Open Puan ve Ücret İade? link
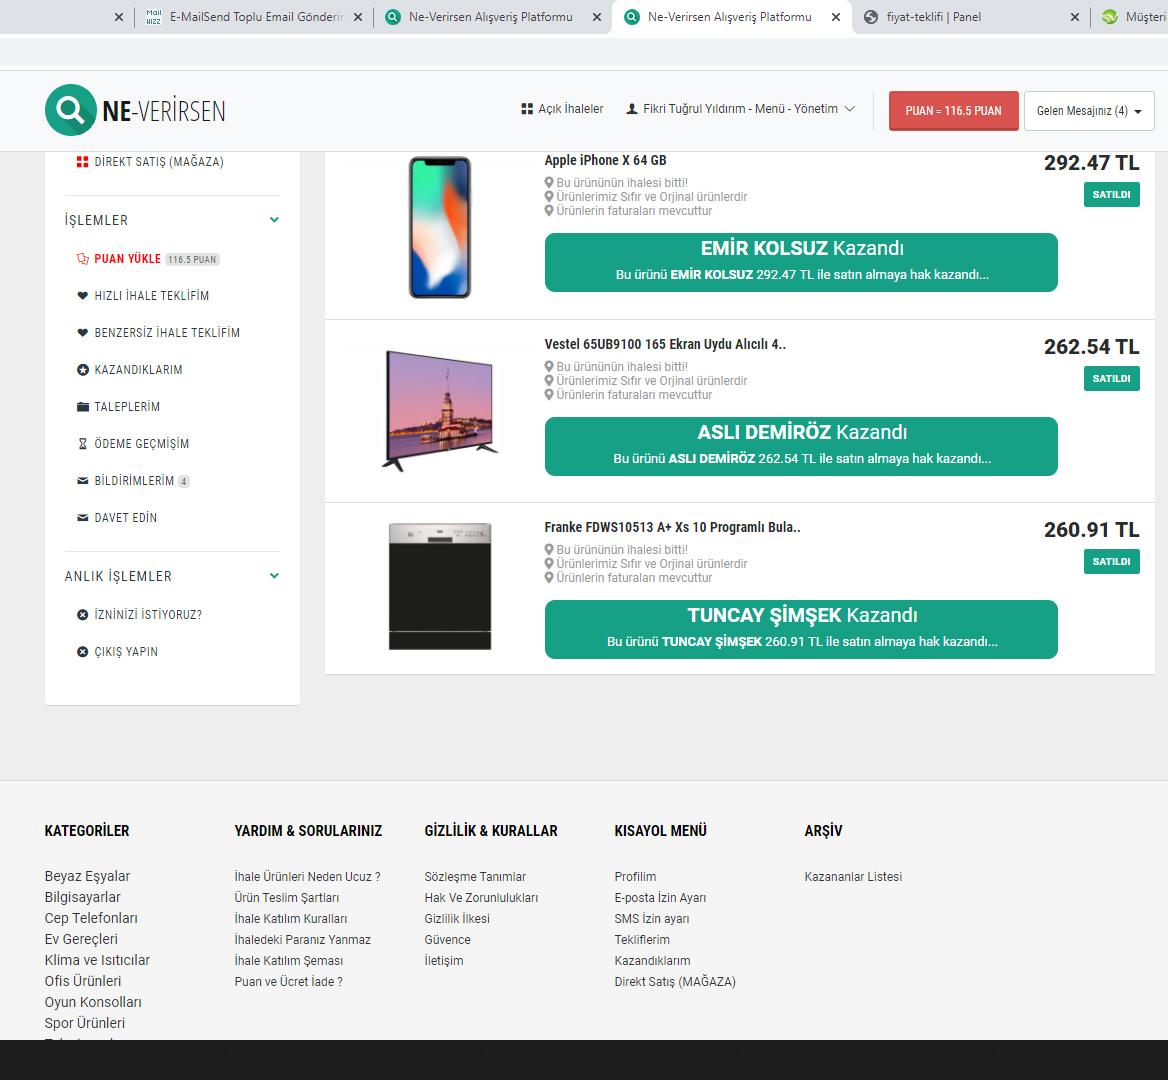This screenshot has height=1080, width=1168. [288, 982]
